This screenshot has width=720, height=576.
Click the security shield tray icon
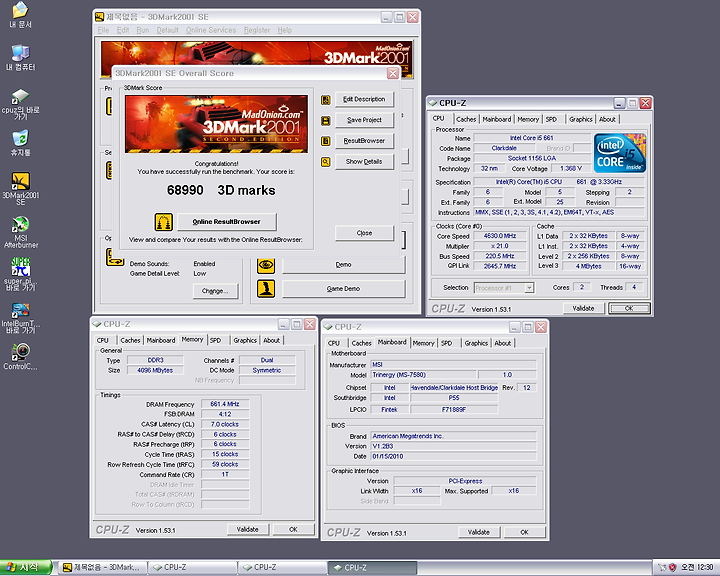tap(672, 567)
